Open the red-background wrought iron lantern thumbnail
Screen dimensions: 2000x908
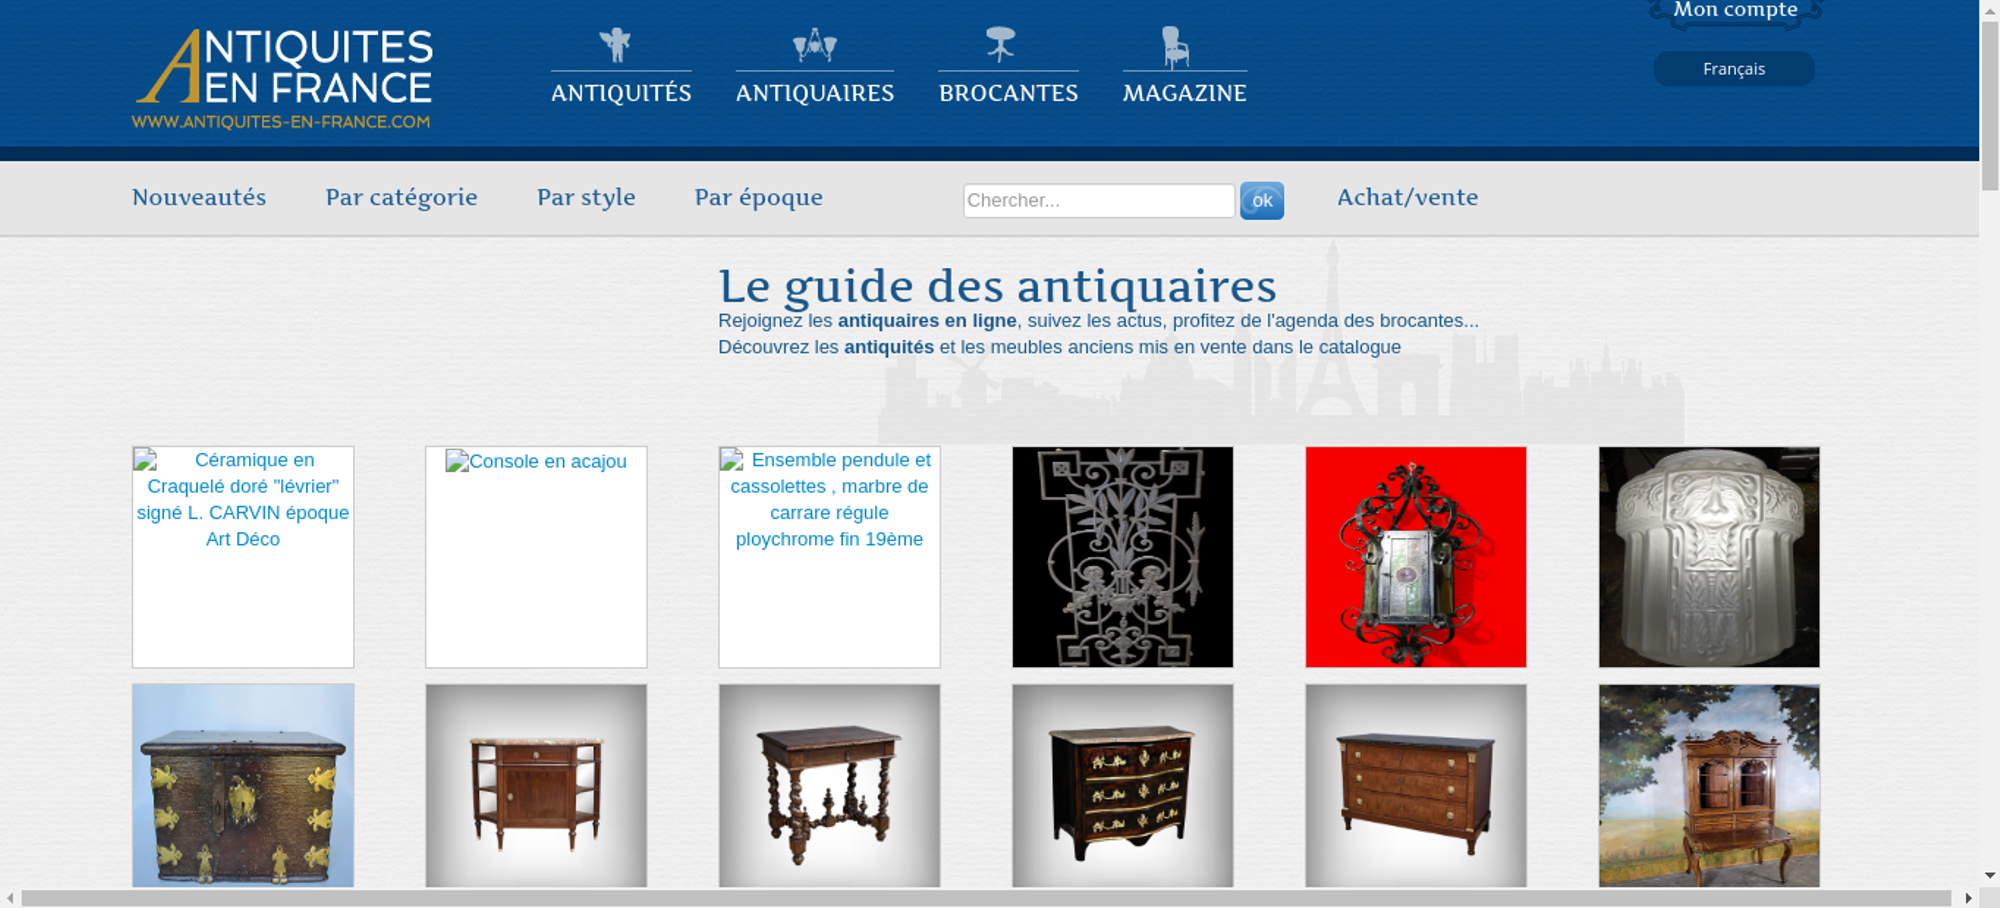point(1415,557)
